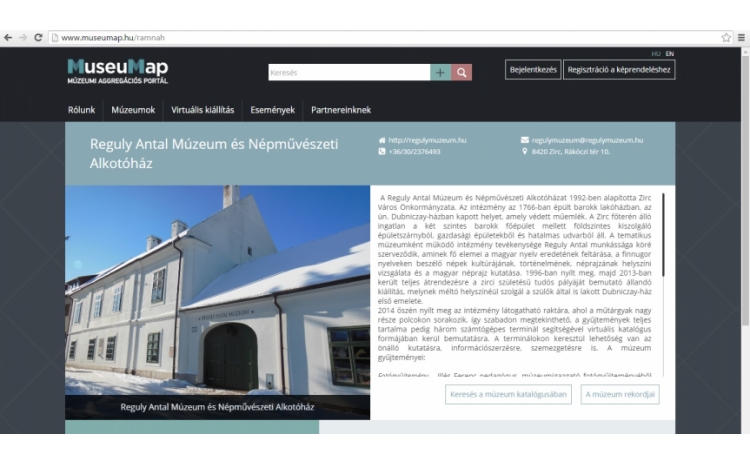The width and height of the screenshot is (750, 465).
Task: Open the Események menu item
Action: (273, 110)
